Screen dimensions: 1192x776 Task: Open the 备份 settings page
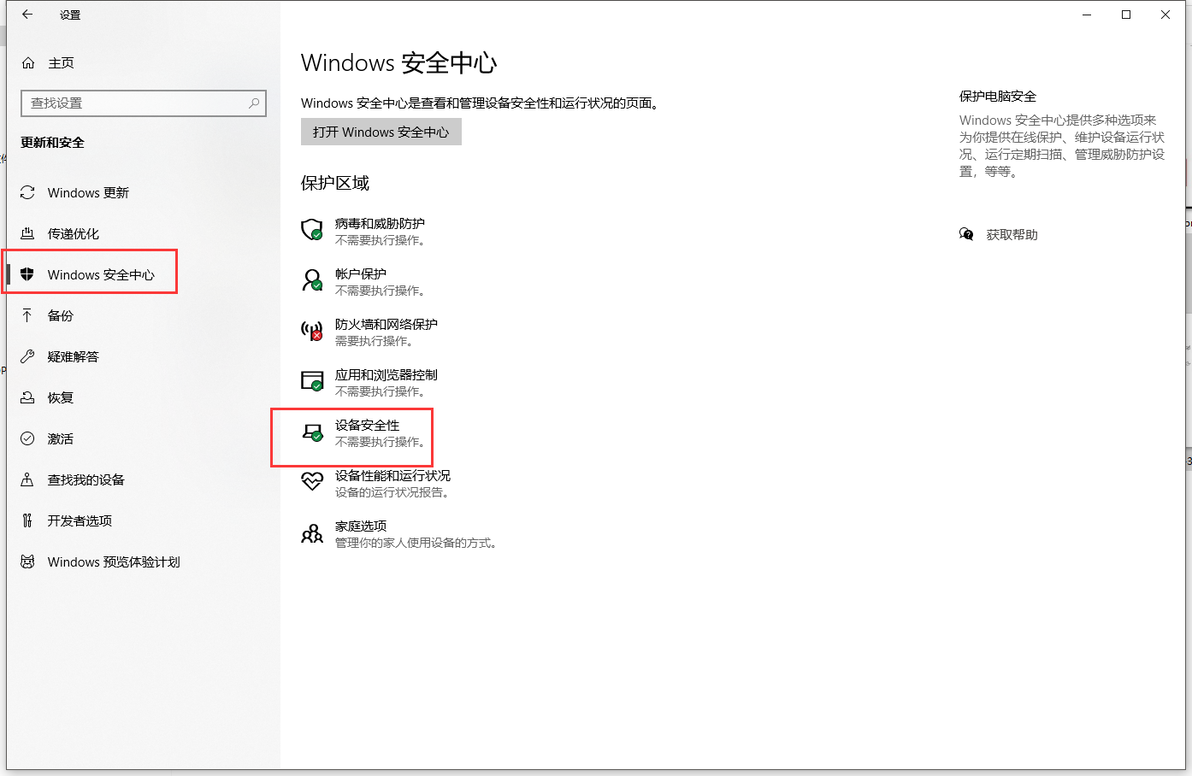(x=60, y=316)
